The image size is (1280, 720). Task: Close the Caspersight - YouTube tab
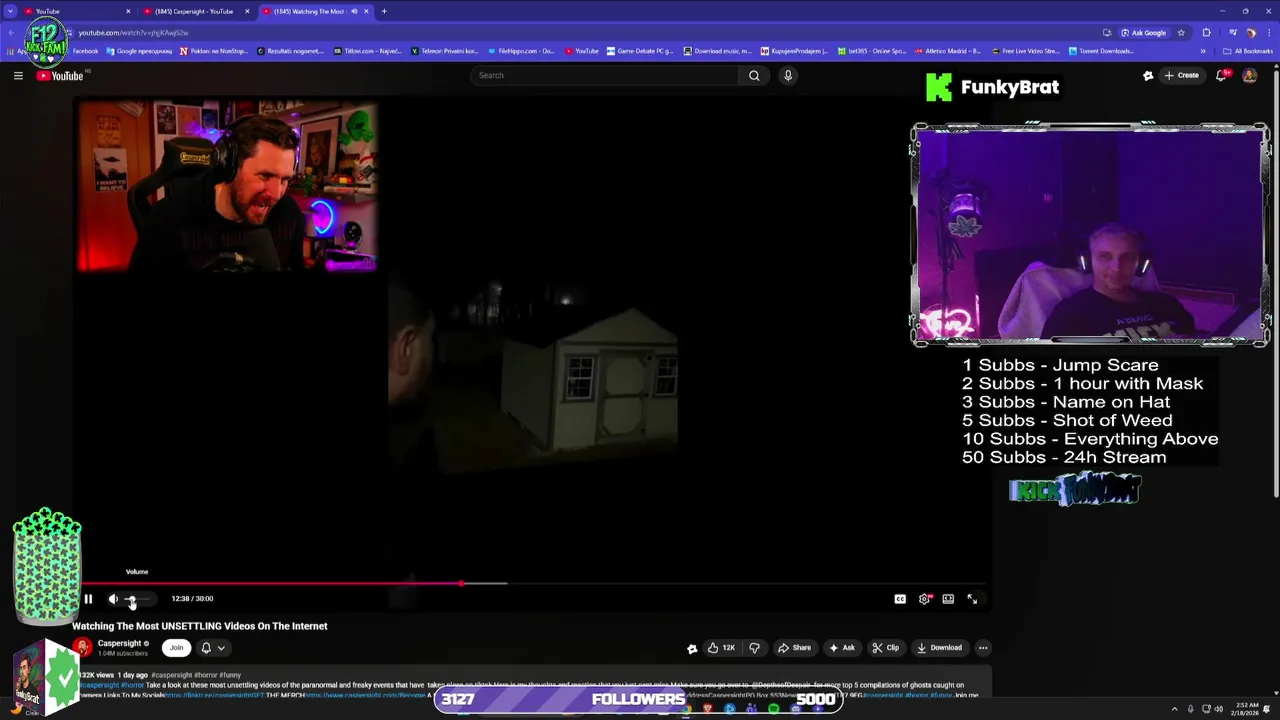click(247, 11)
